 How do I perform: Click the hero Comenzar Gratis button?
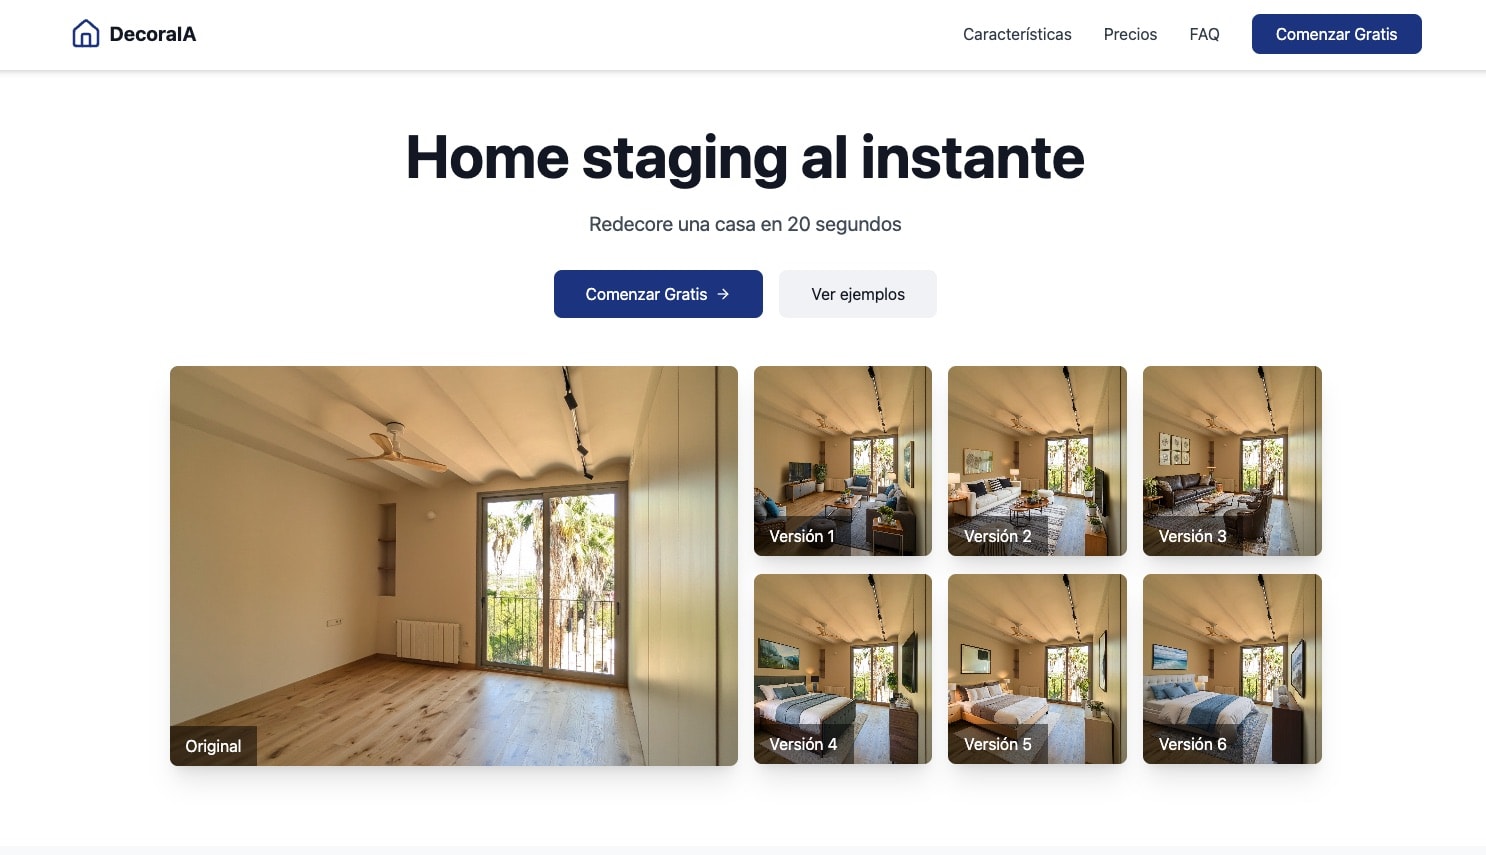click(658, 294)
